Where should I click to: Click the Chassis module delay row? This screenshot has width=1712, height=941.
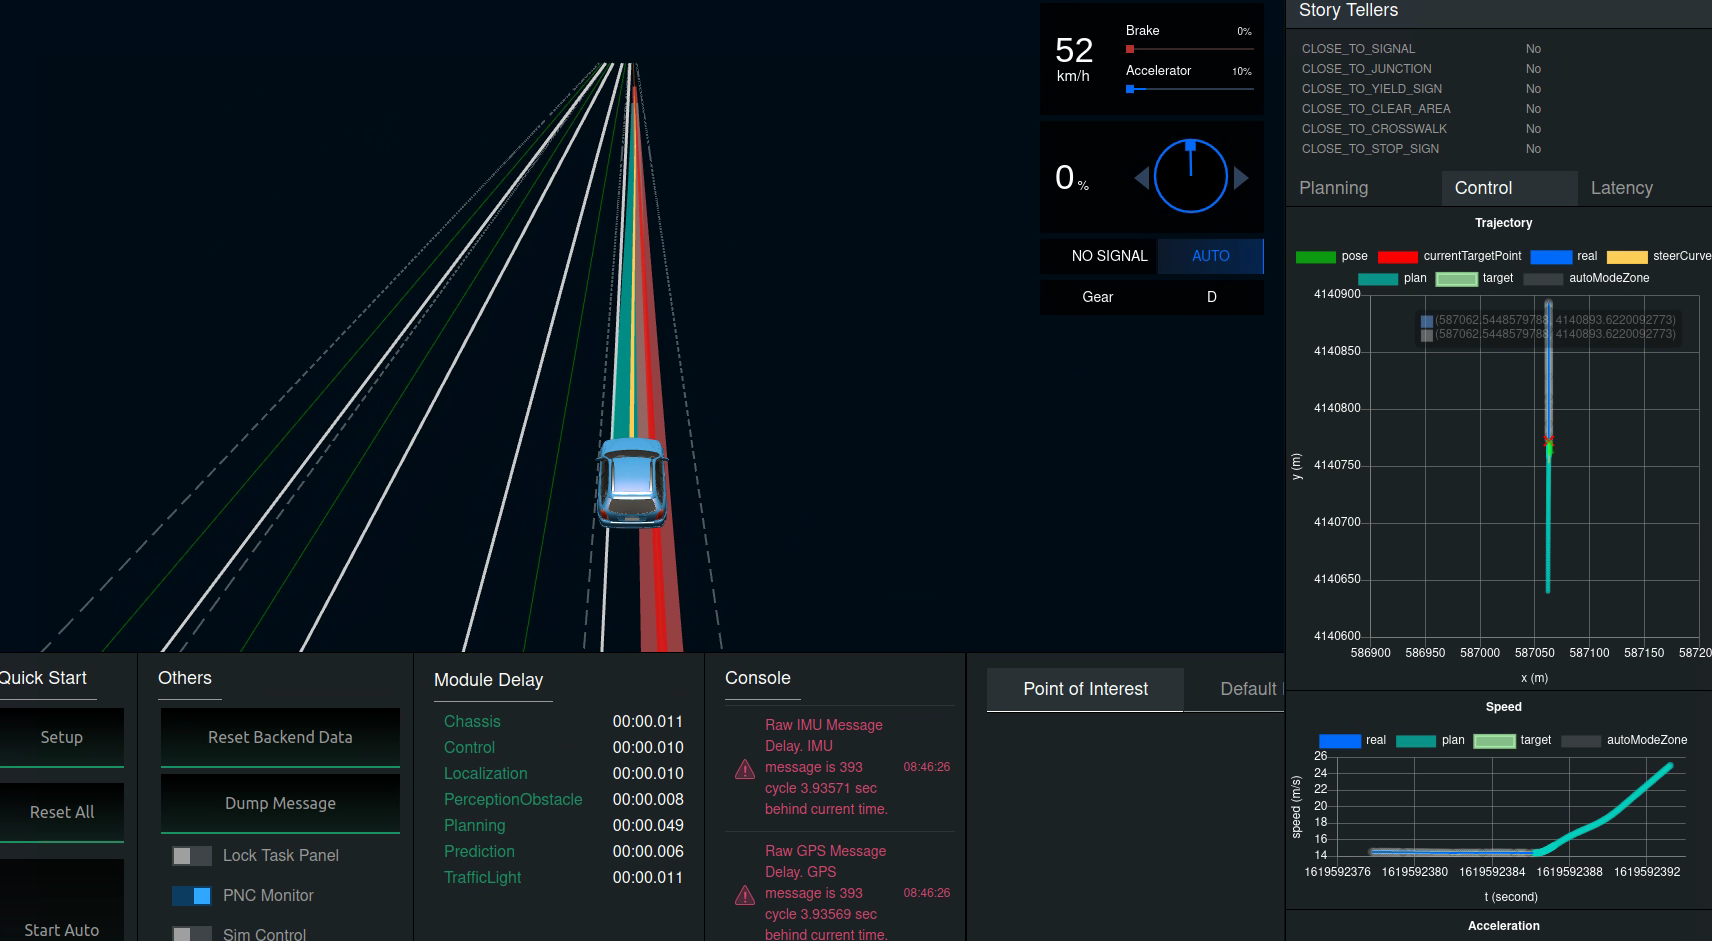563,722
